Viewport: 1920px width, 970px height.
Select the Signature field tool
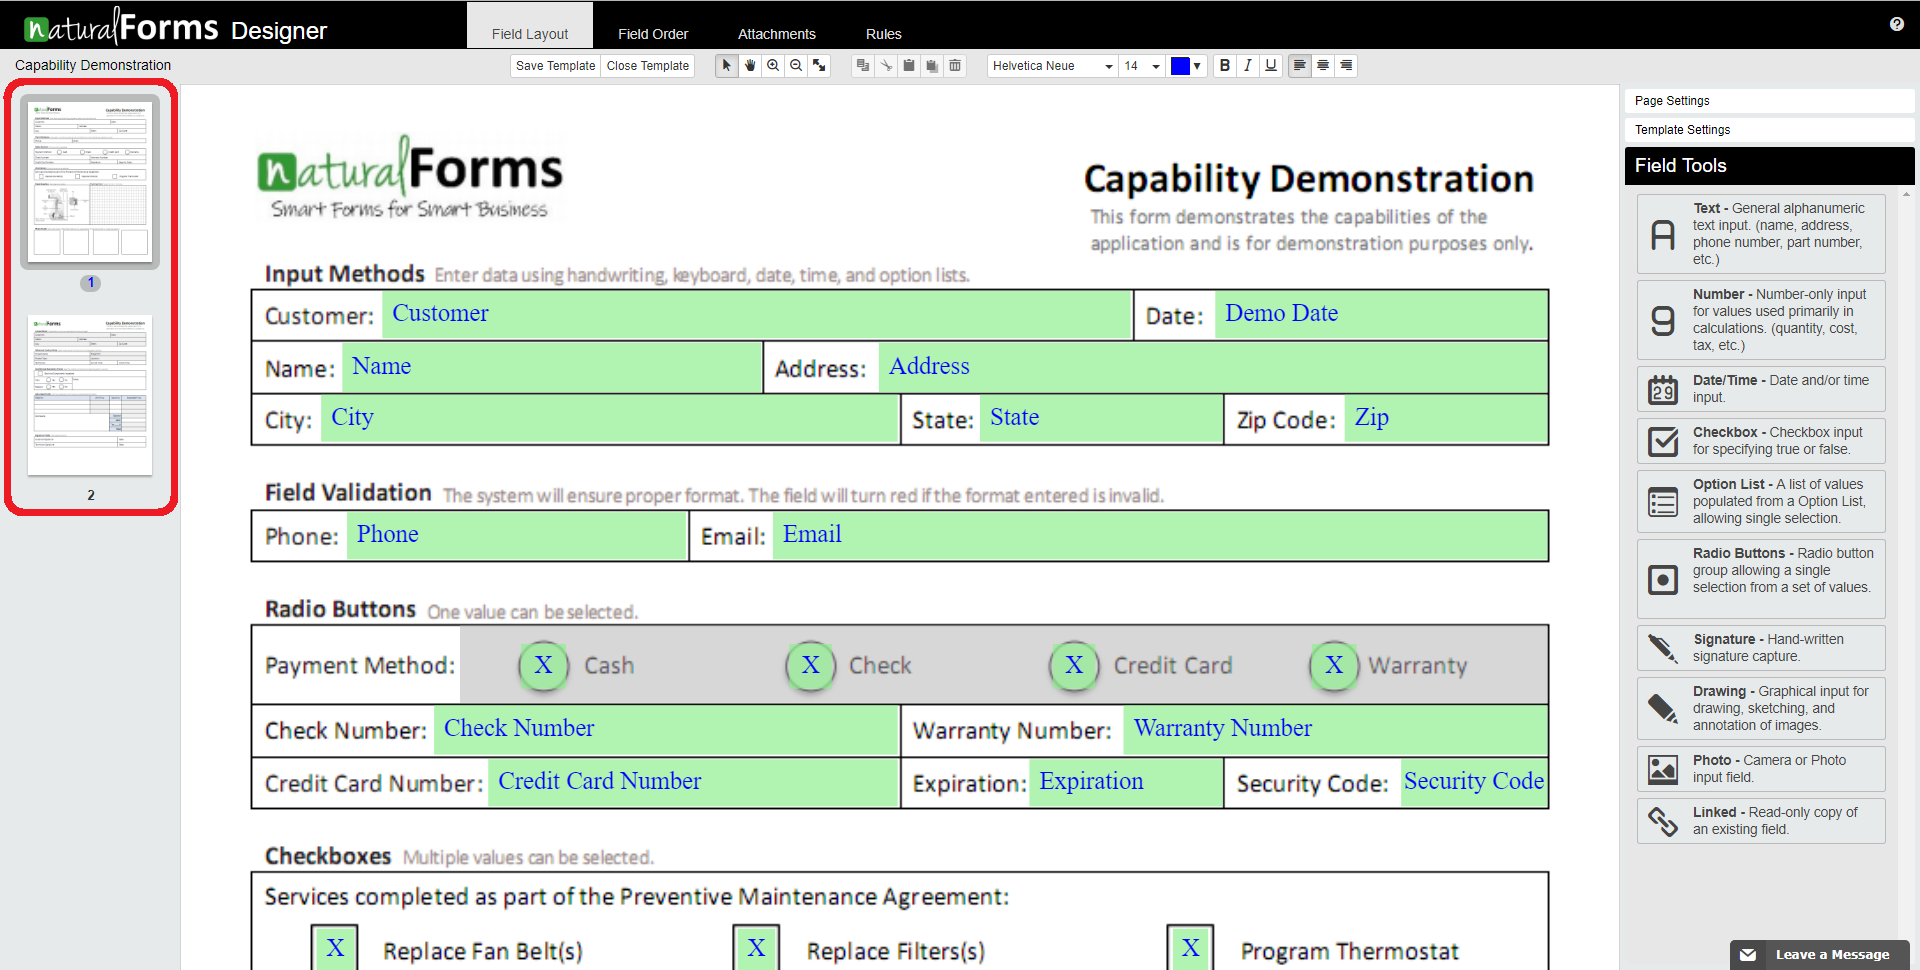[x=1761, y=648]
